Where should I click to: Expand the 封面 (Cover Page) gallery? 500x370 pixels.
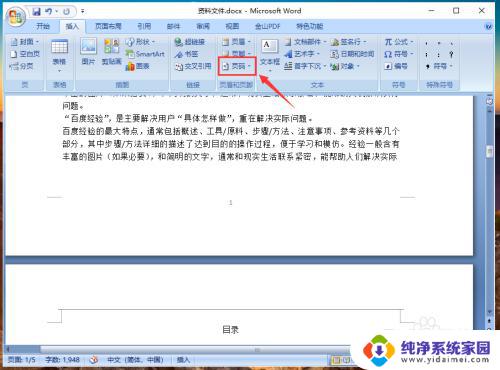[25, 42]
